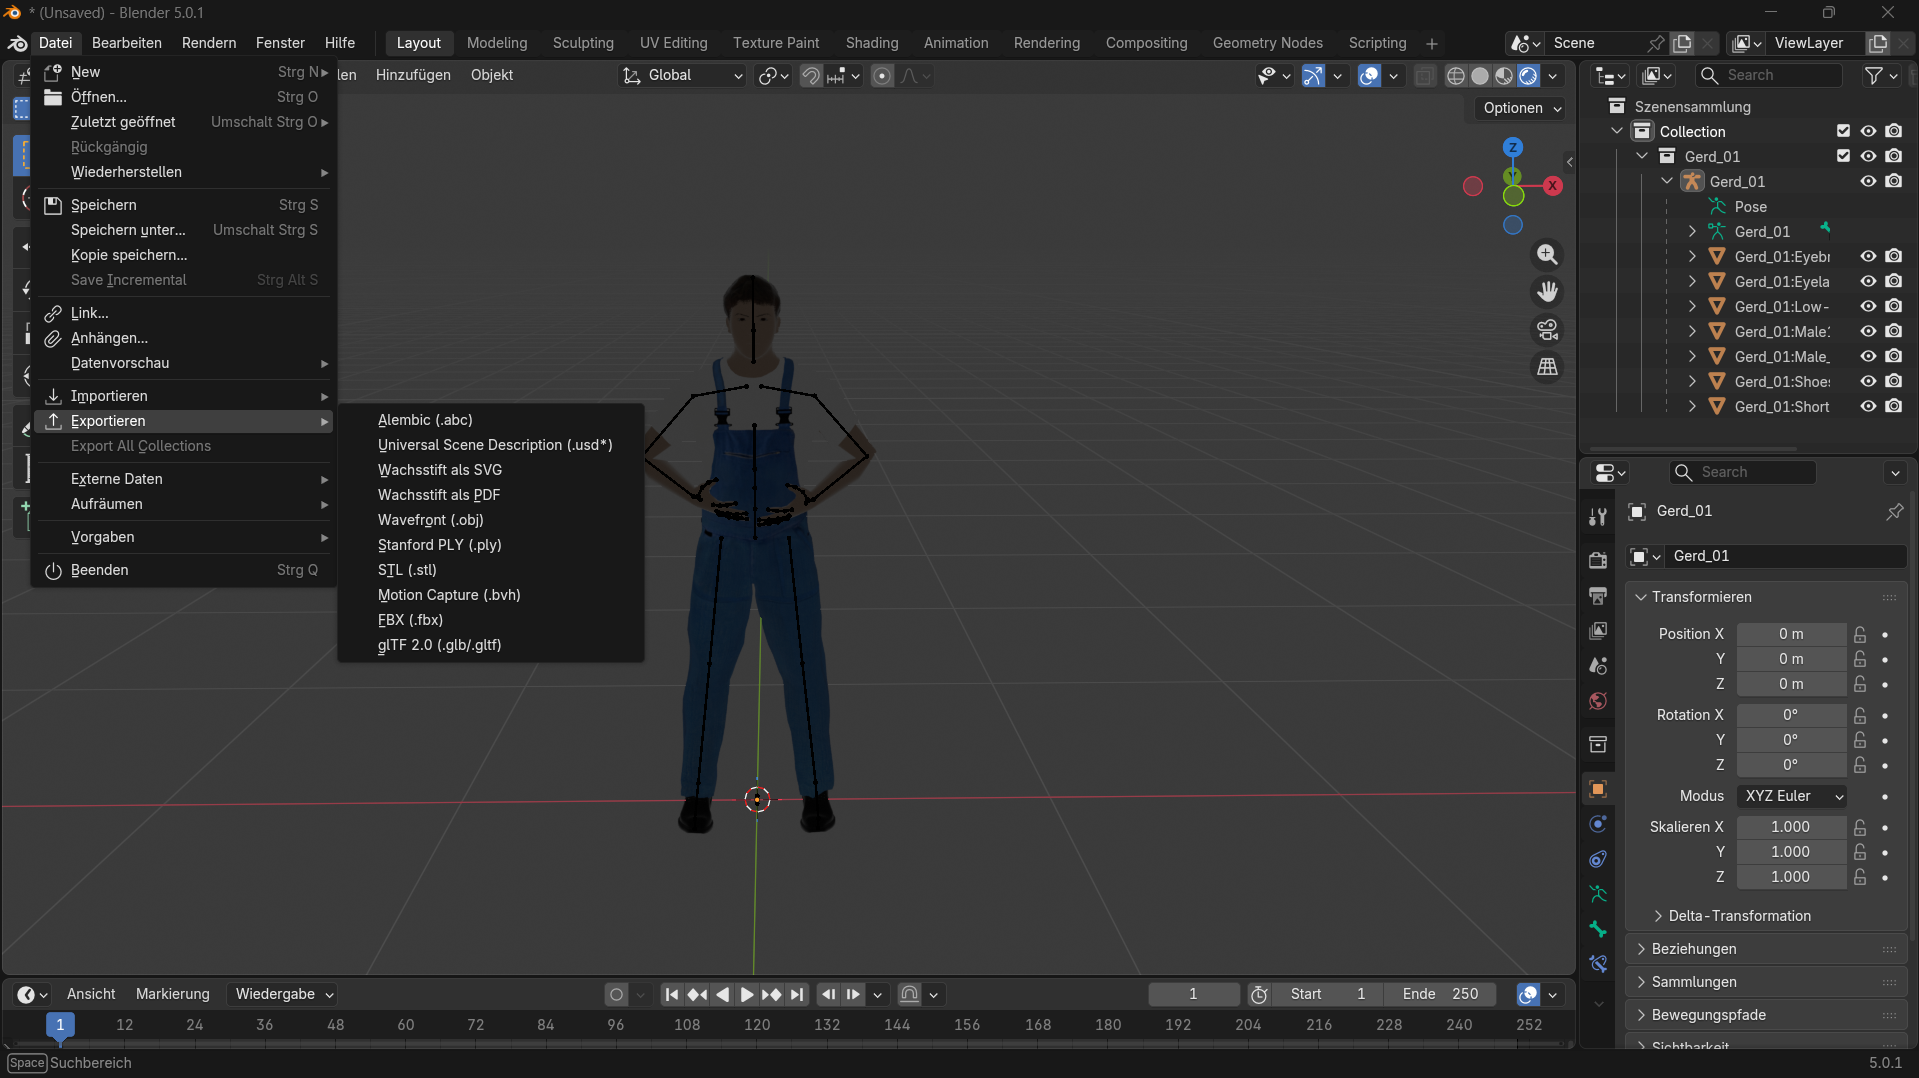The width and height of the screenshot is (1919, 1078).
Task: Toggle the camera view icon
Action: tap(1547, 330)
